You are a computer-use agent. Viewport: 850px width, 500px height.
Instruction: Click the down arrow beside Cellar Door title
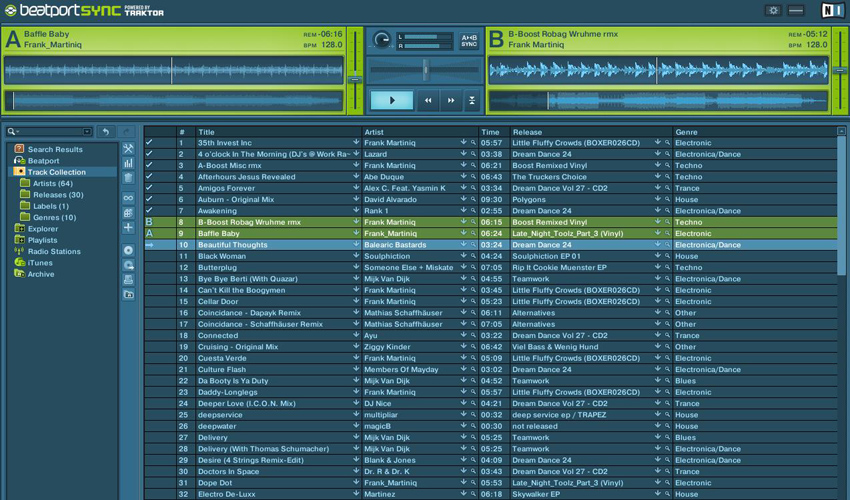[356, 301]
